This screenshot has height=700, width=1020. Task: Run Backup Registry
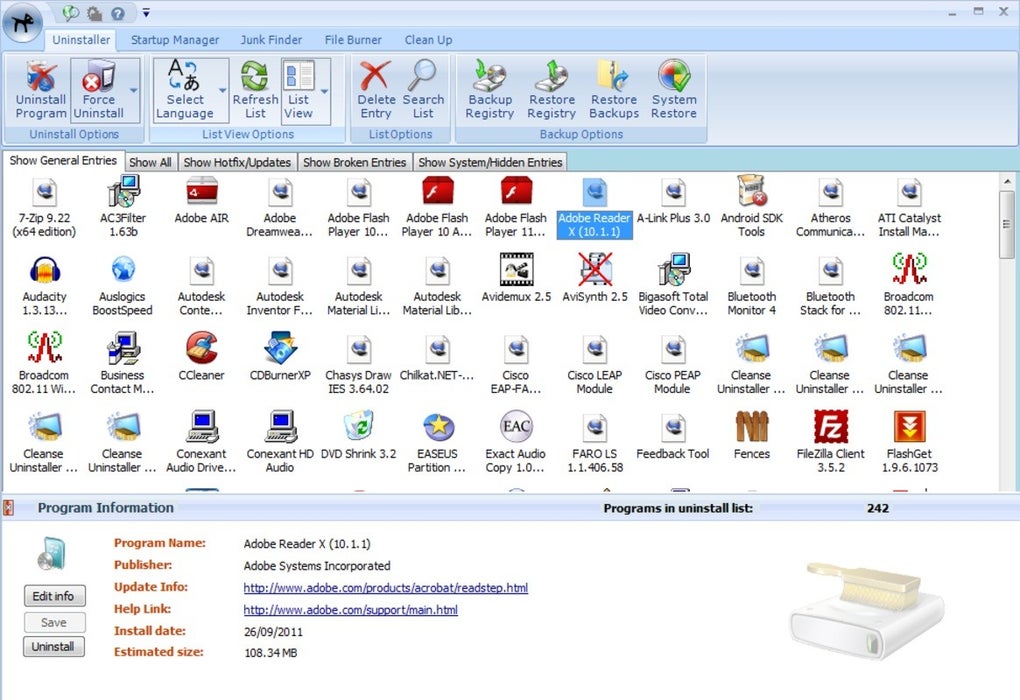[489, 95]
